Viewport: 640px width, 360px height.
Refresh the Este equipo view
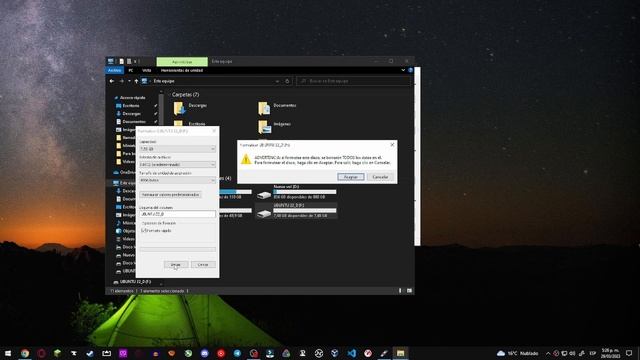coord(287,81)
